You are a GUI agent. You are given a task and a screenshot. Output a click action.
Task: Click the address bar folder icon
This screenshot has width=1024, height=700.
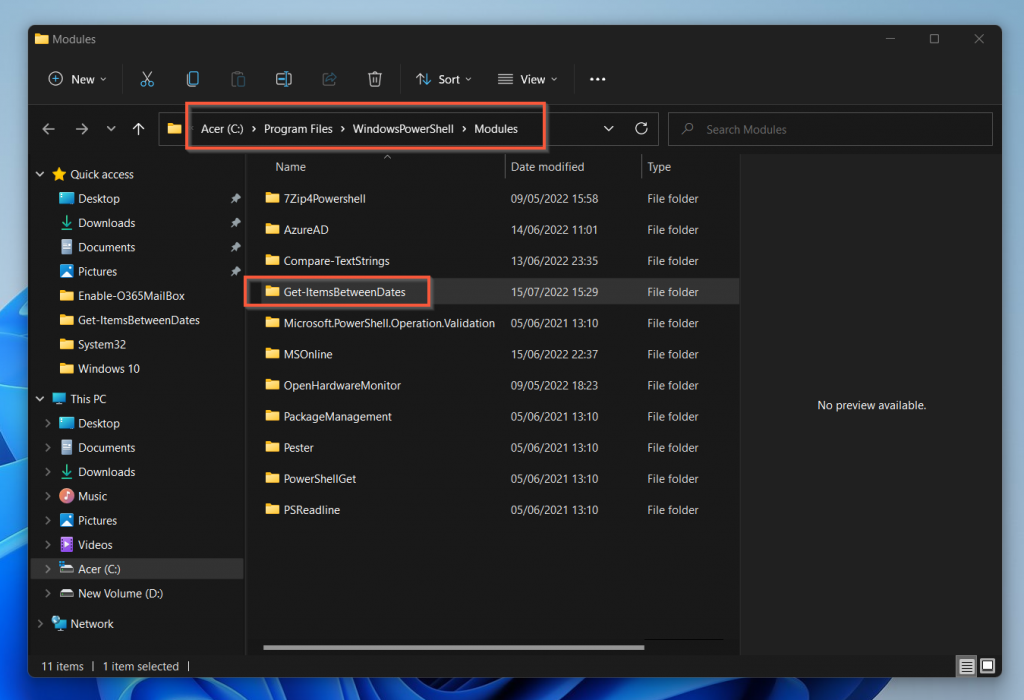[174, 129]
